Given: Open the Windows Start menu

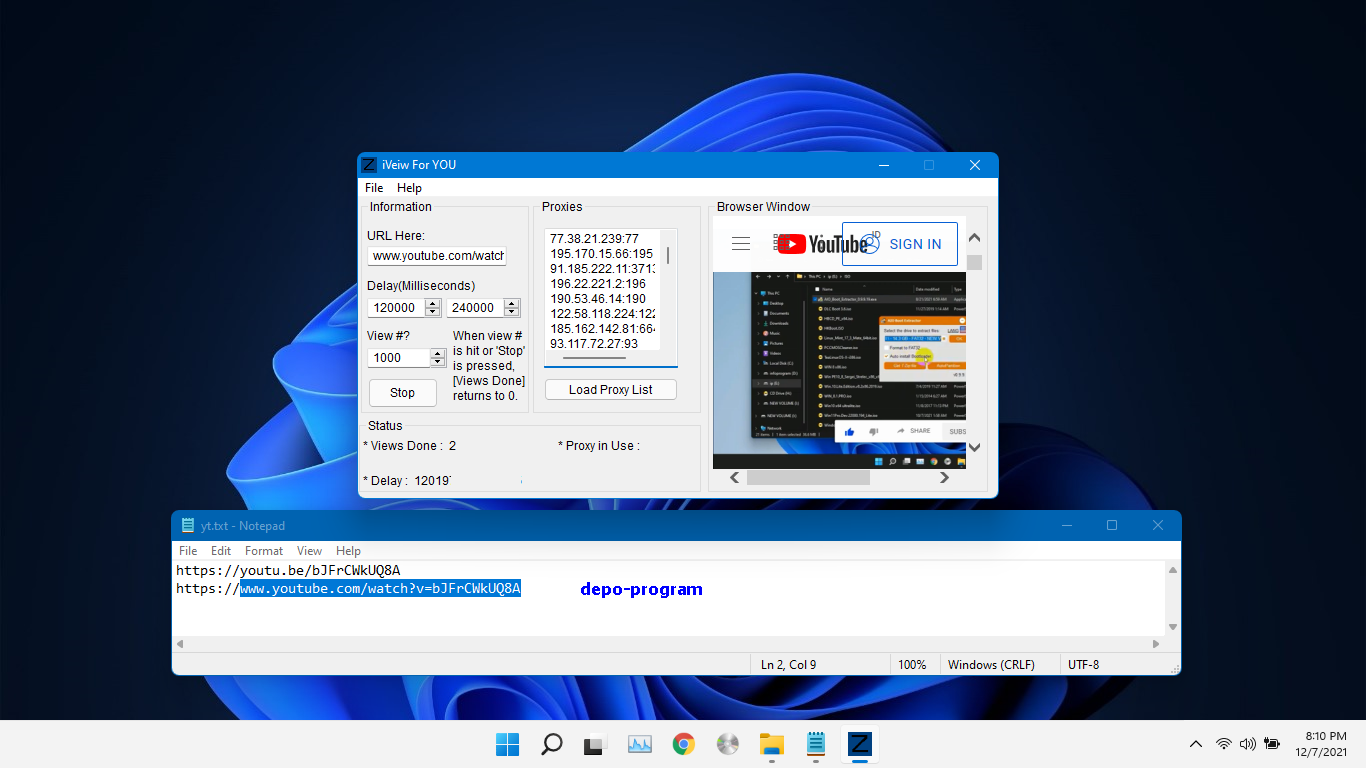Looking at the screenshot, I should click(x=508, y=744).
